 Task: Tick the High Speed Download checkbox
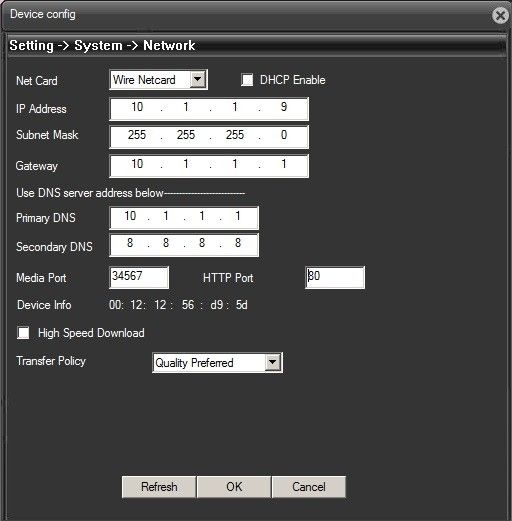(23, 333)
